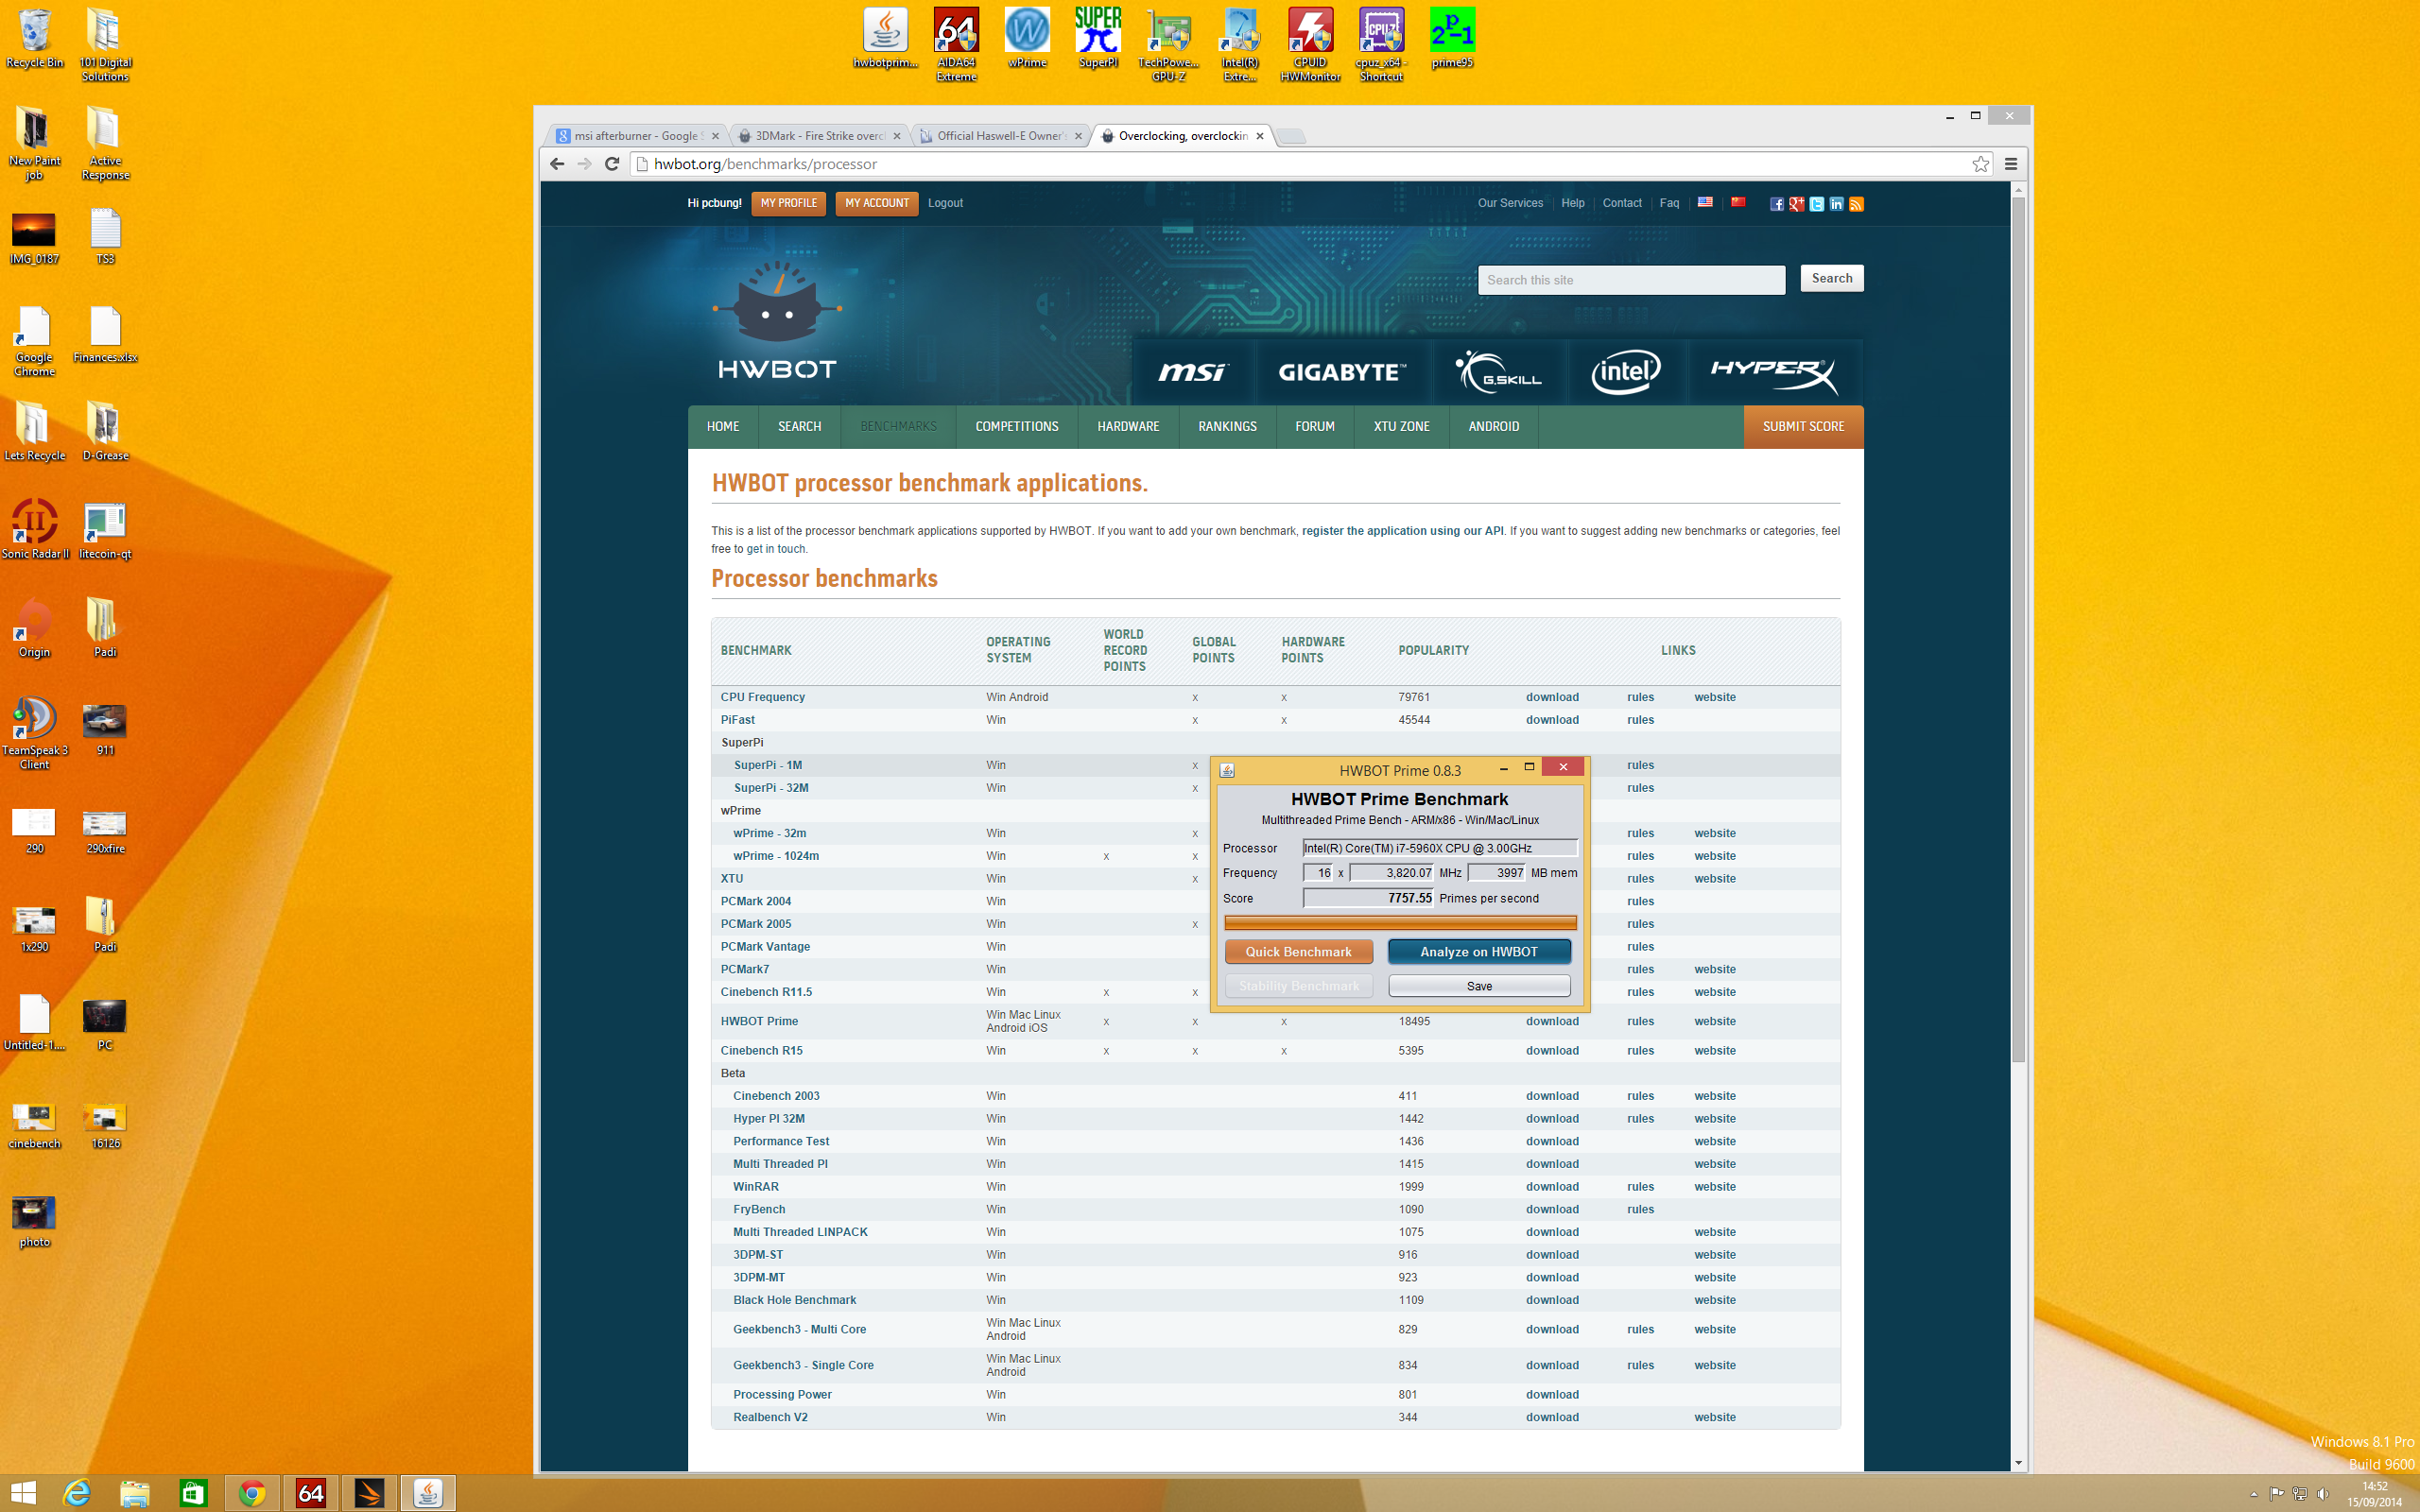Click Windows Start button on taskbar
The image size is (2420, 1512).
tap(22, 1493)
